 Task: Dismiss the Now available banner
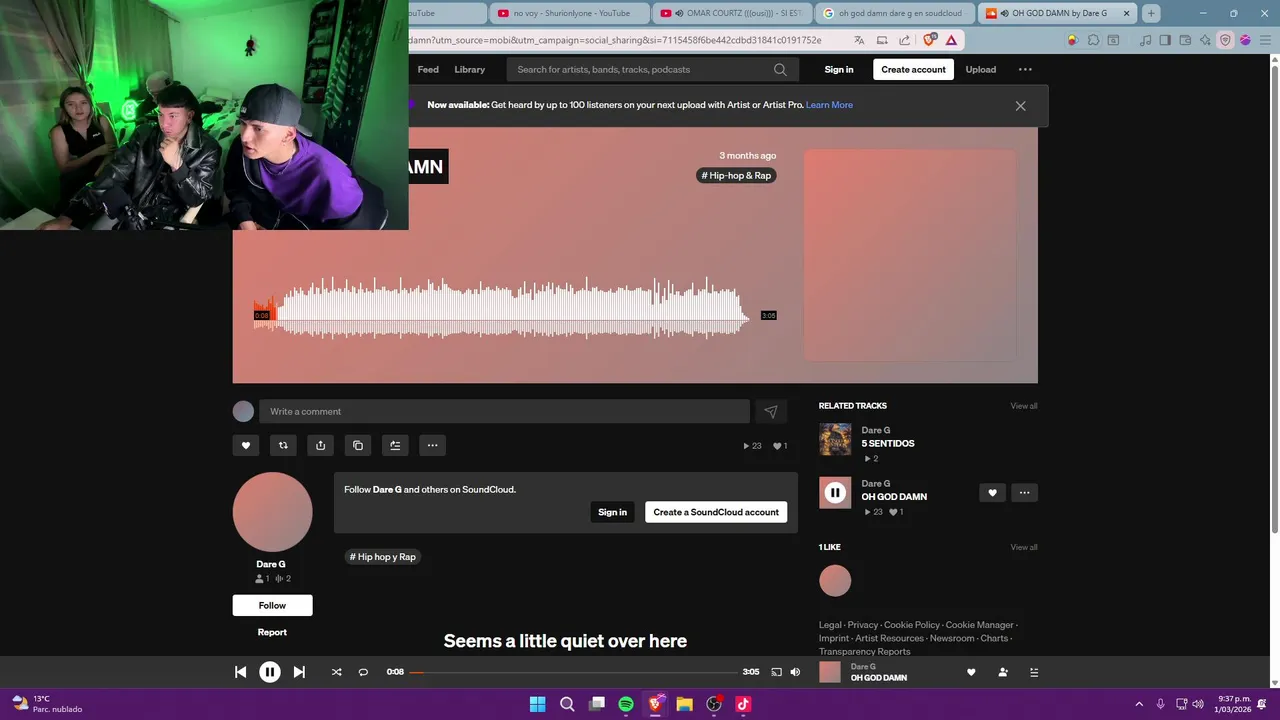pos(1020,105)
